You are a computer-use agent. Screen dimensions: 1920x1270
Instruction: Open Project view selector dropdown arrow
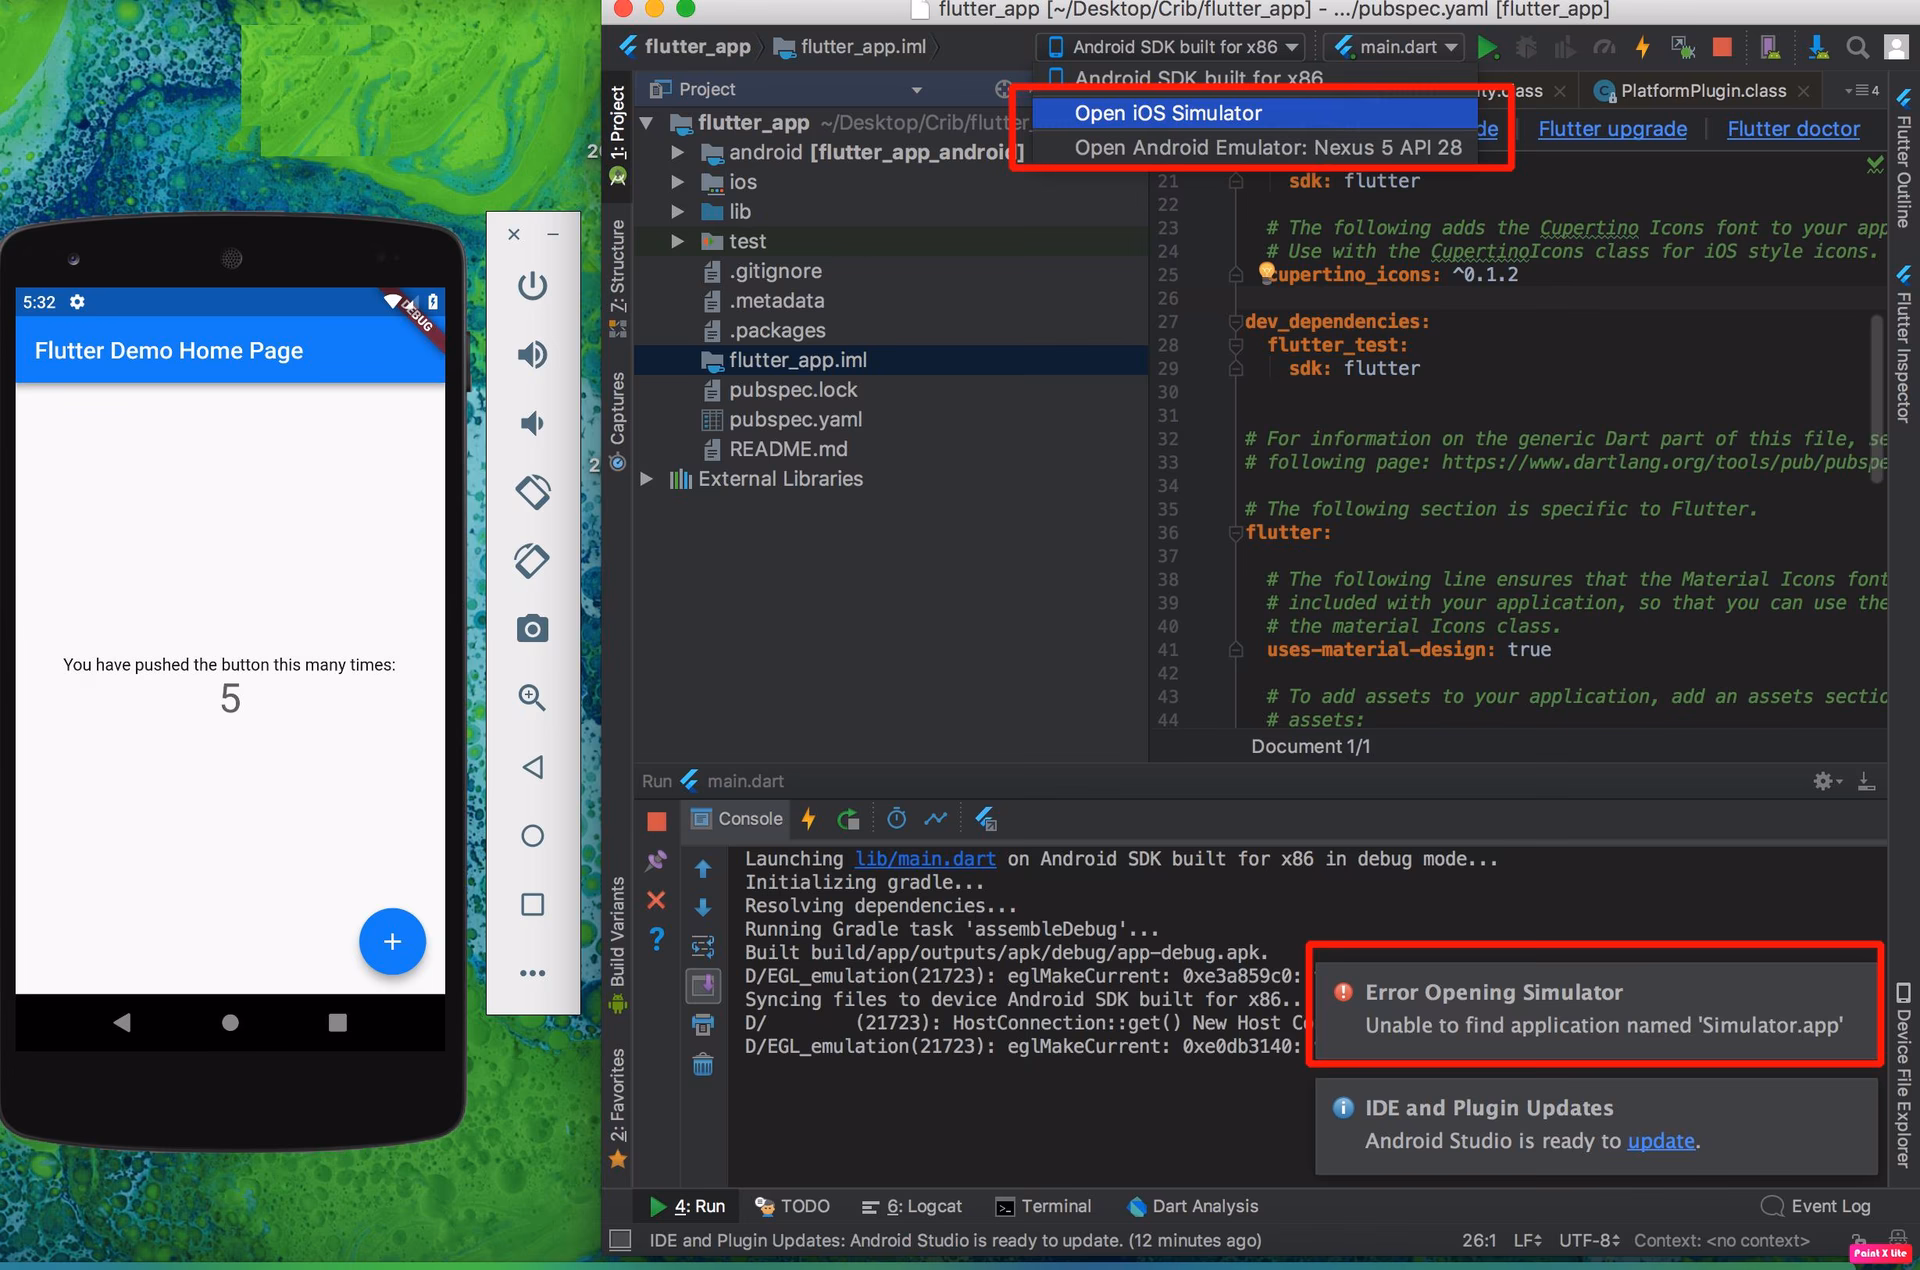[916, 90]
